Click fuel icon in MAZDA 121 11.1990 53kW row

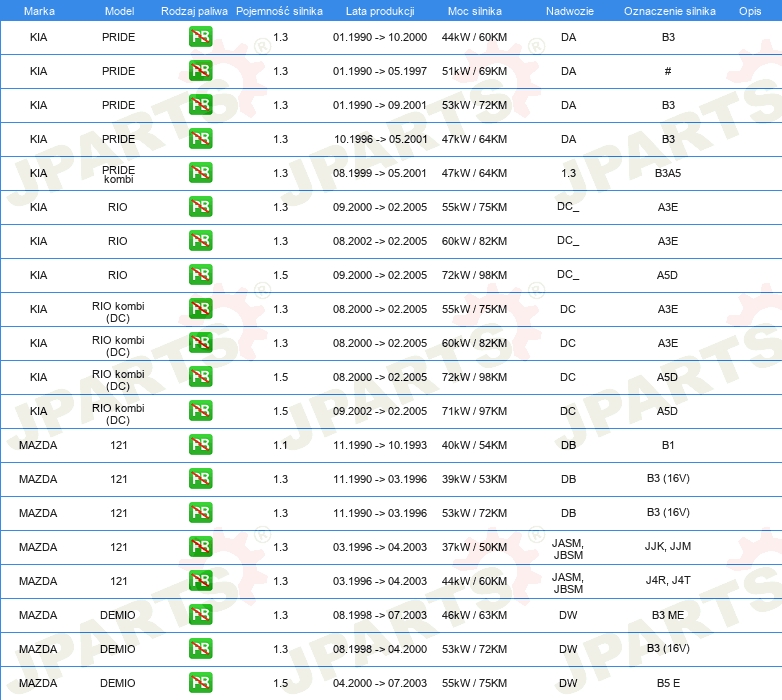point(200,513)
